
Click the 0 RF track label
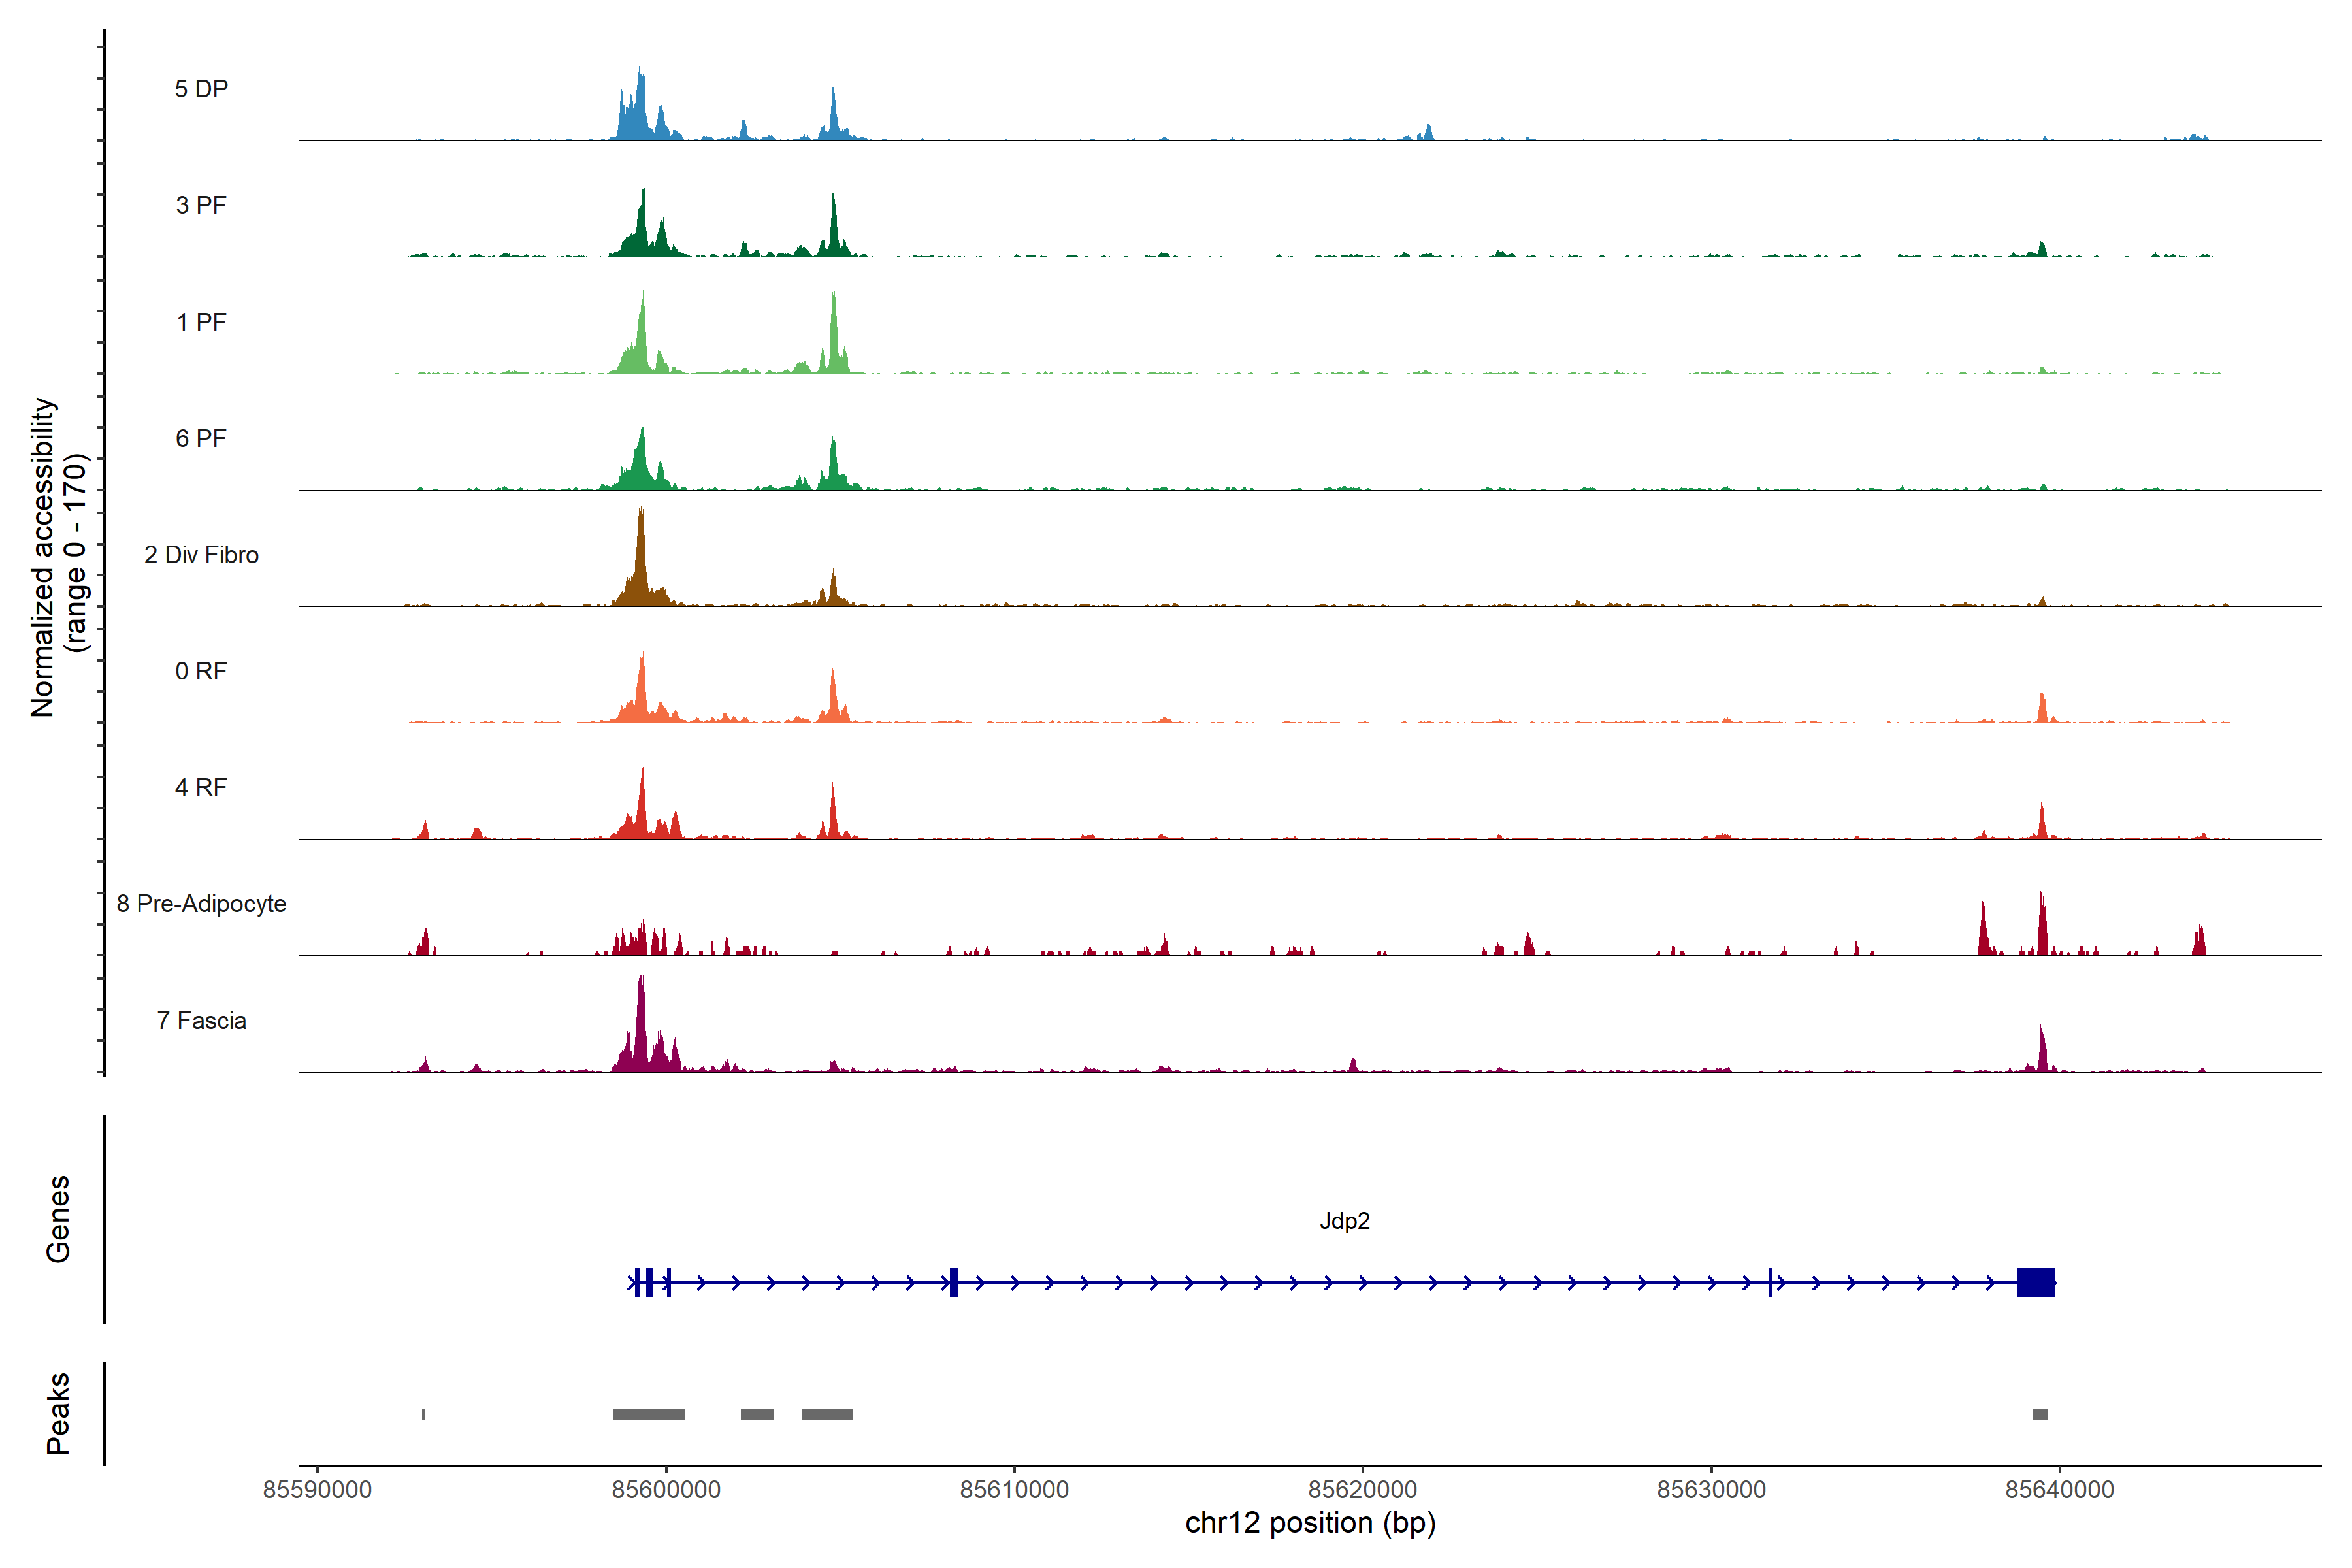coord(201,671)
